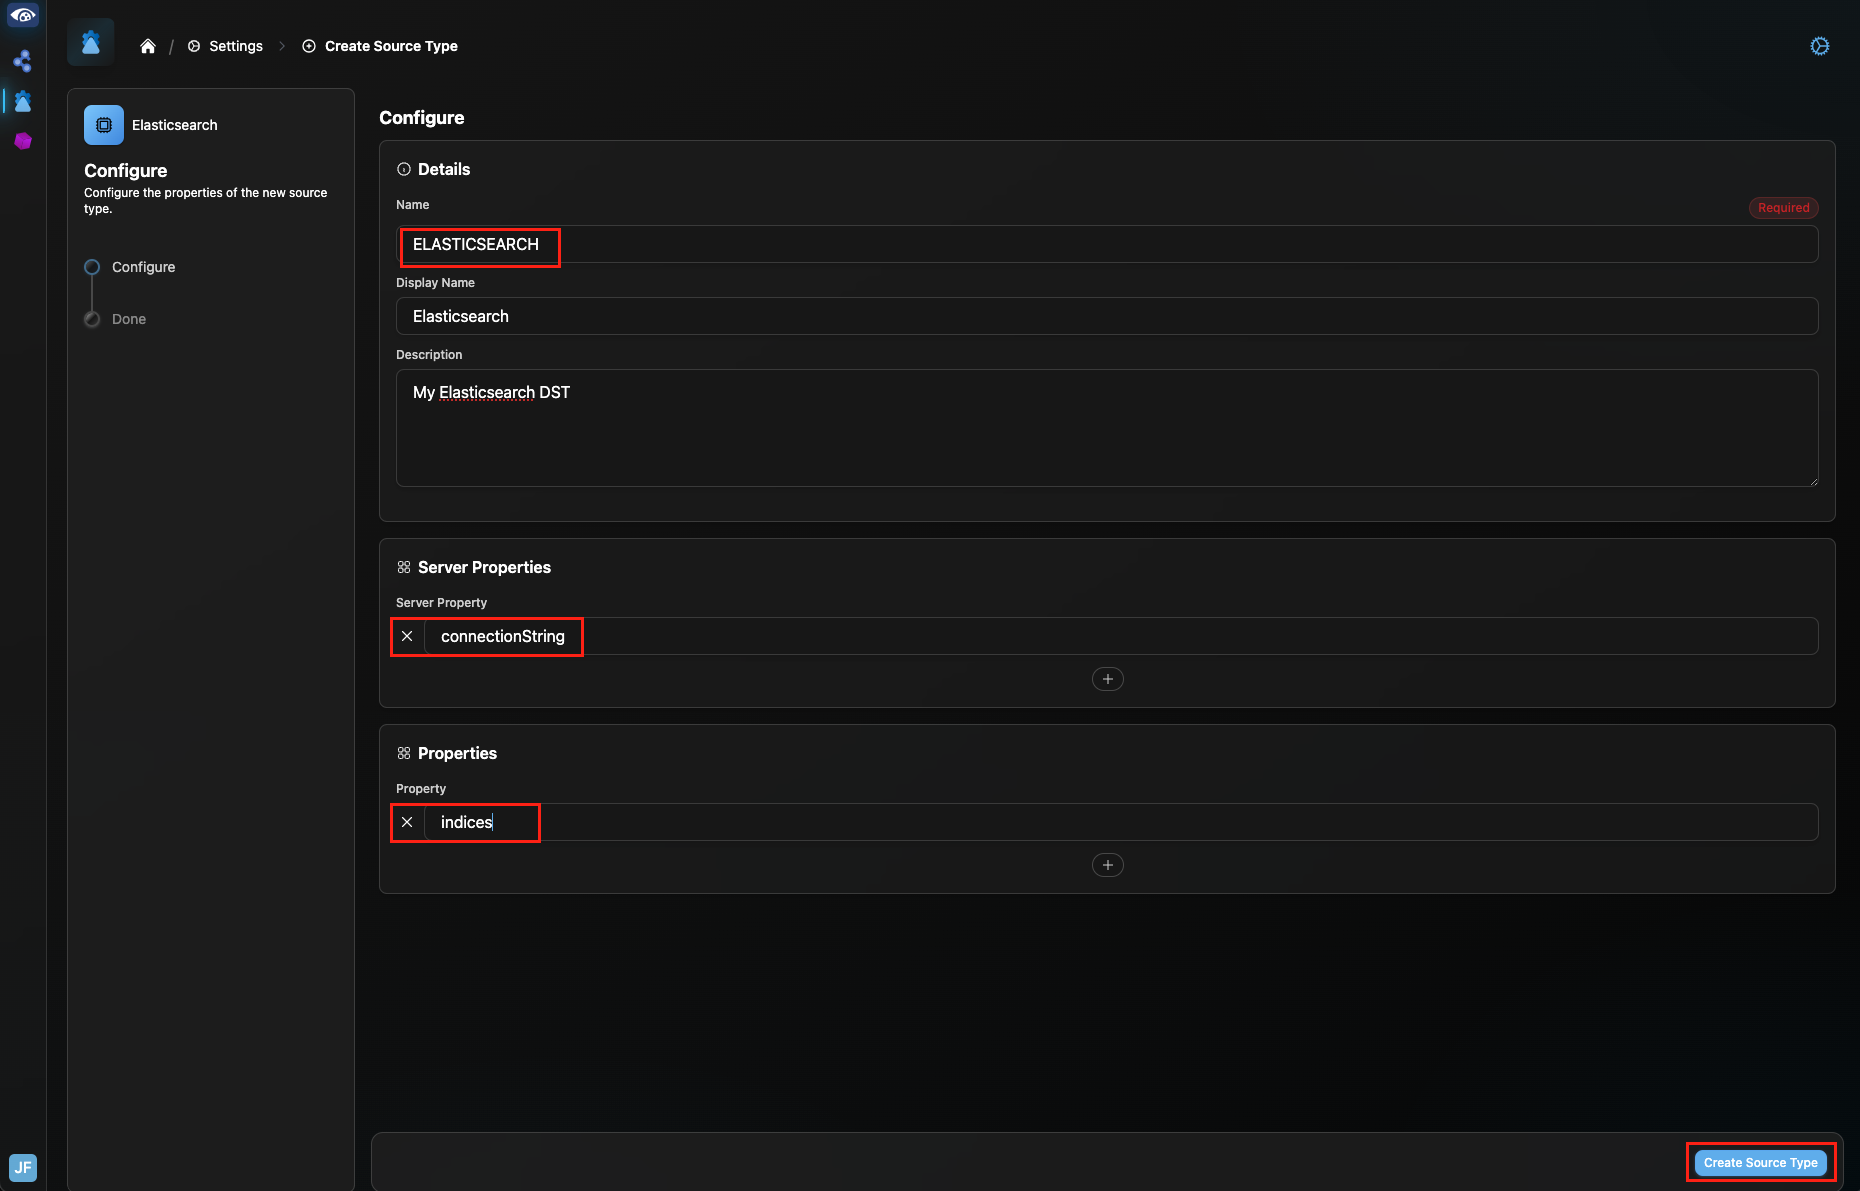1860x1191 pixels.
Task: Remove the indices property
Action: pos(407,822)
